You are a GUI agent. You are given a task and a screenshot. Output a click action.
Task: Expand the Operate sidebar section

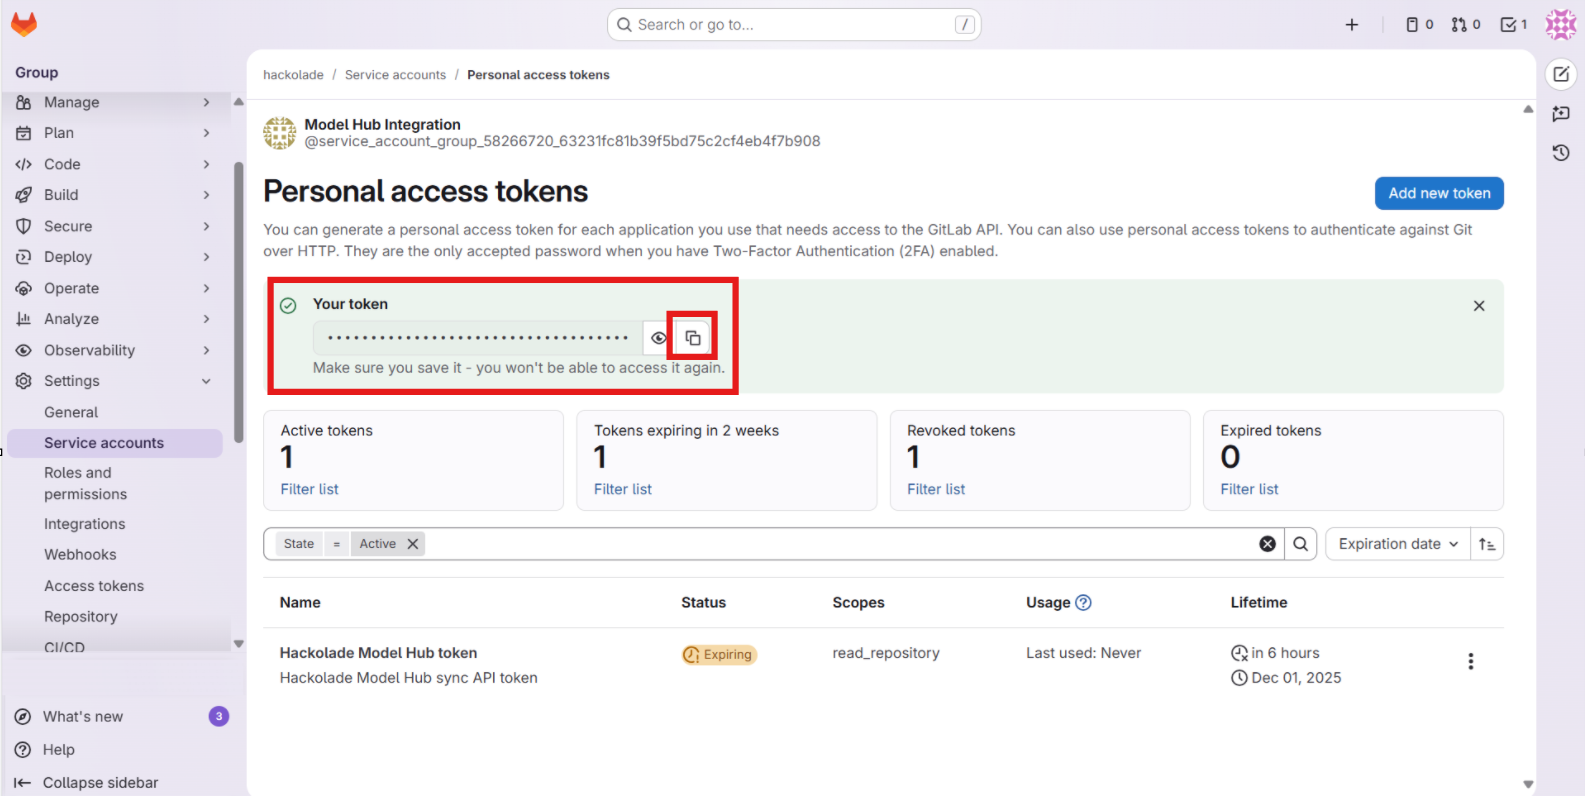pyautogui.click(x=115, y=288)
